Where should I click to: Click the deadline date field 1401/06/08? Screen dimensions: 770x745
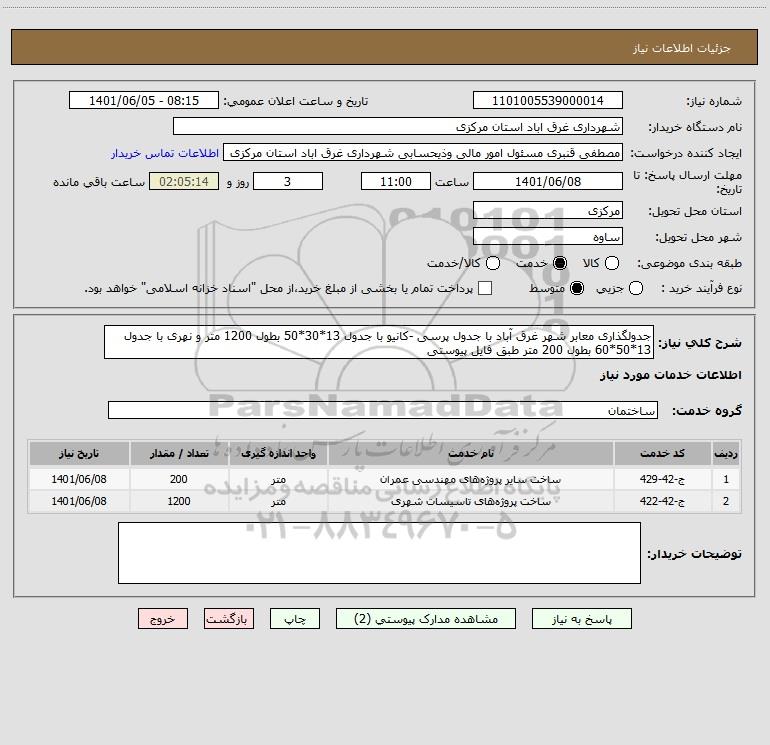pyautogui.click(x=548, y=181)
